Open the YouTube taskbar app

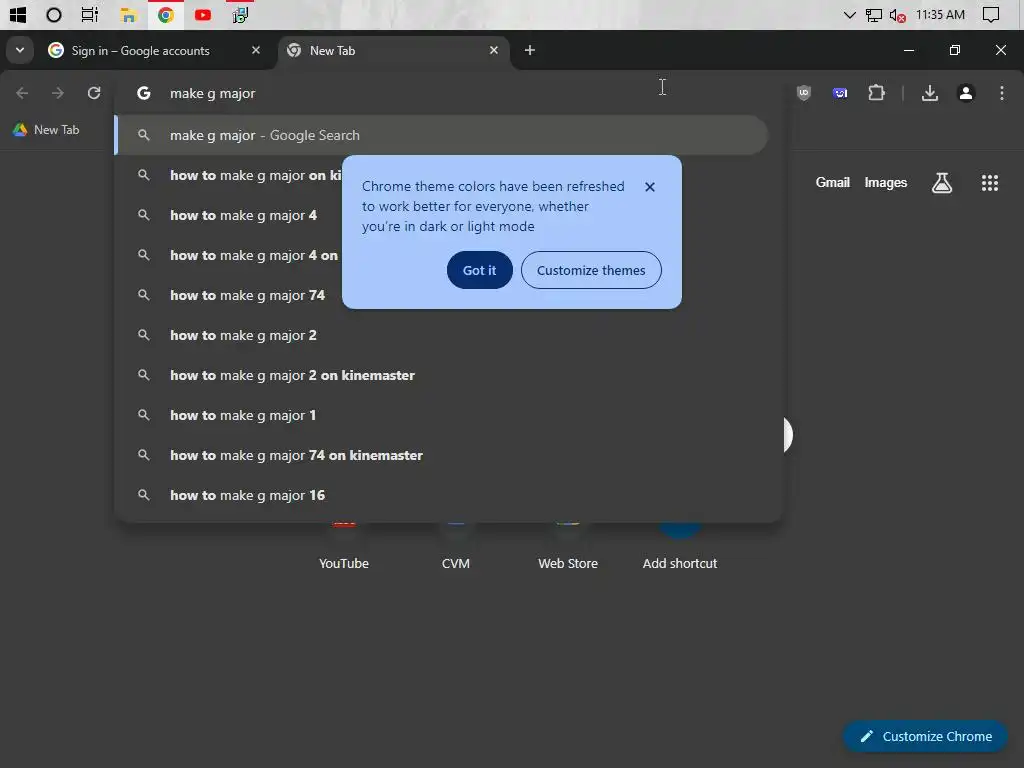(x=203, y=14)
